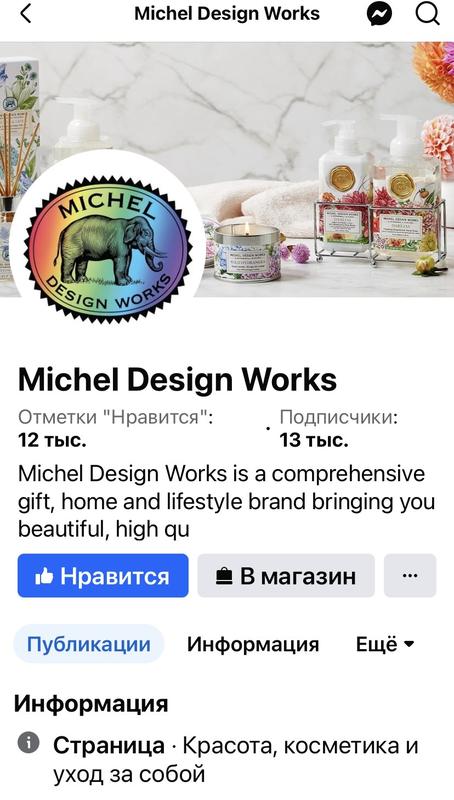The width and height of the screenshot is (454, 800).
Task: Expand truncated page description text
Action: click(x=226, y=502)
